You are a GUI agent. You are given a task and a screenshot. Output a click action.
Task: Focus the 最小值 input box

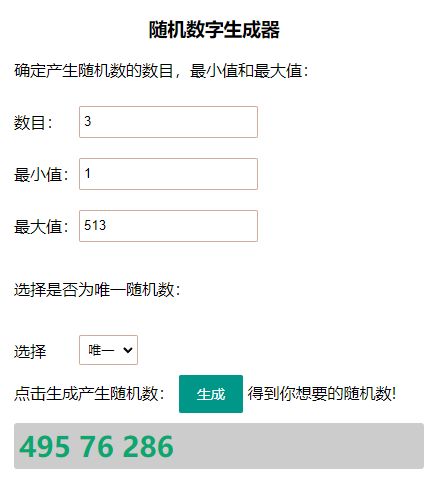168,174
